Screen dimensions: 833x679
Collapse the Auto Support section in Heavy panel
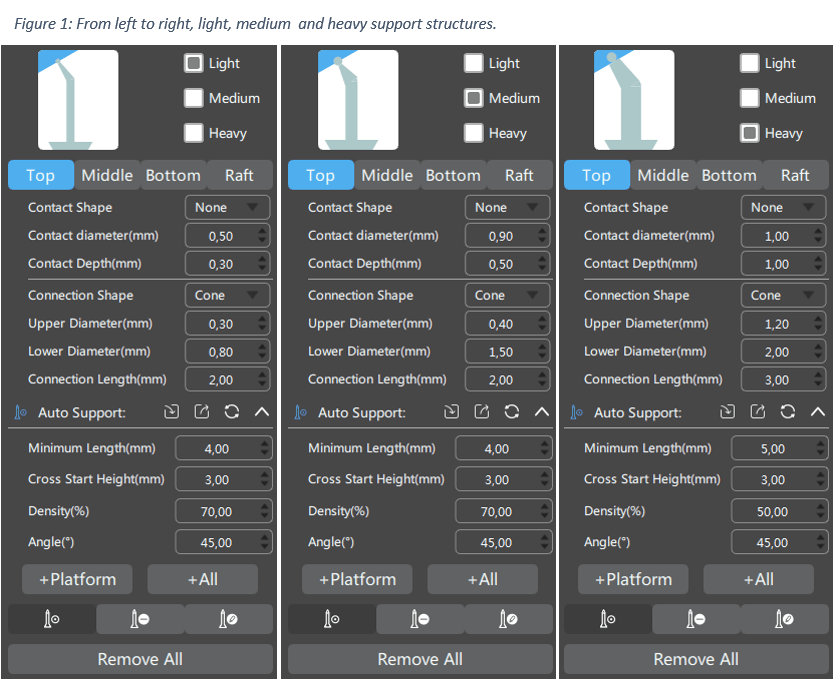817,412
